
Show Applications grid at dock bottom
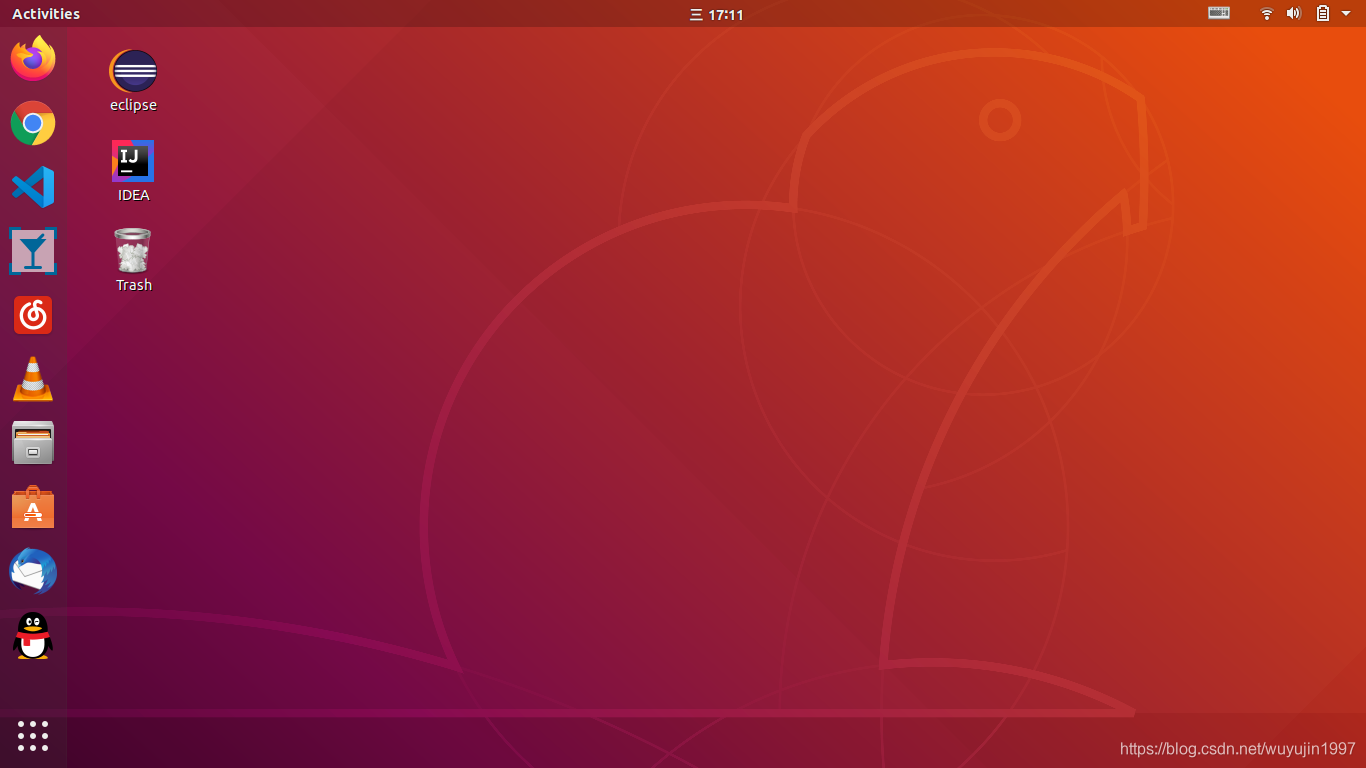click(33, 736)
